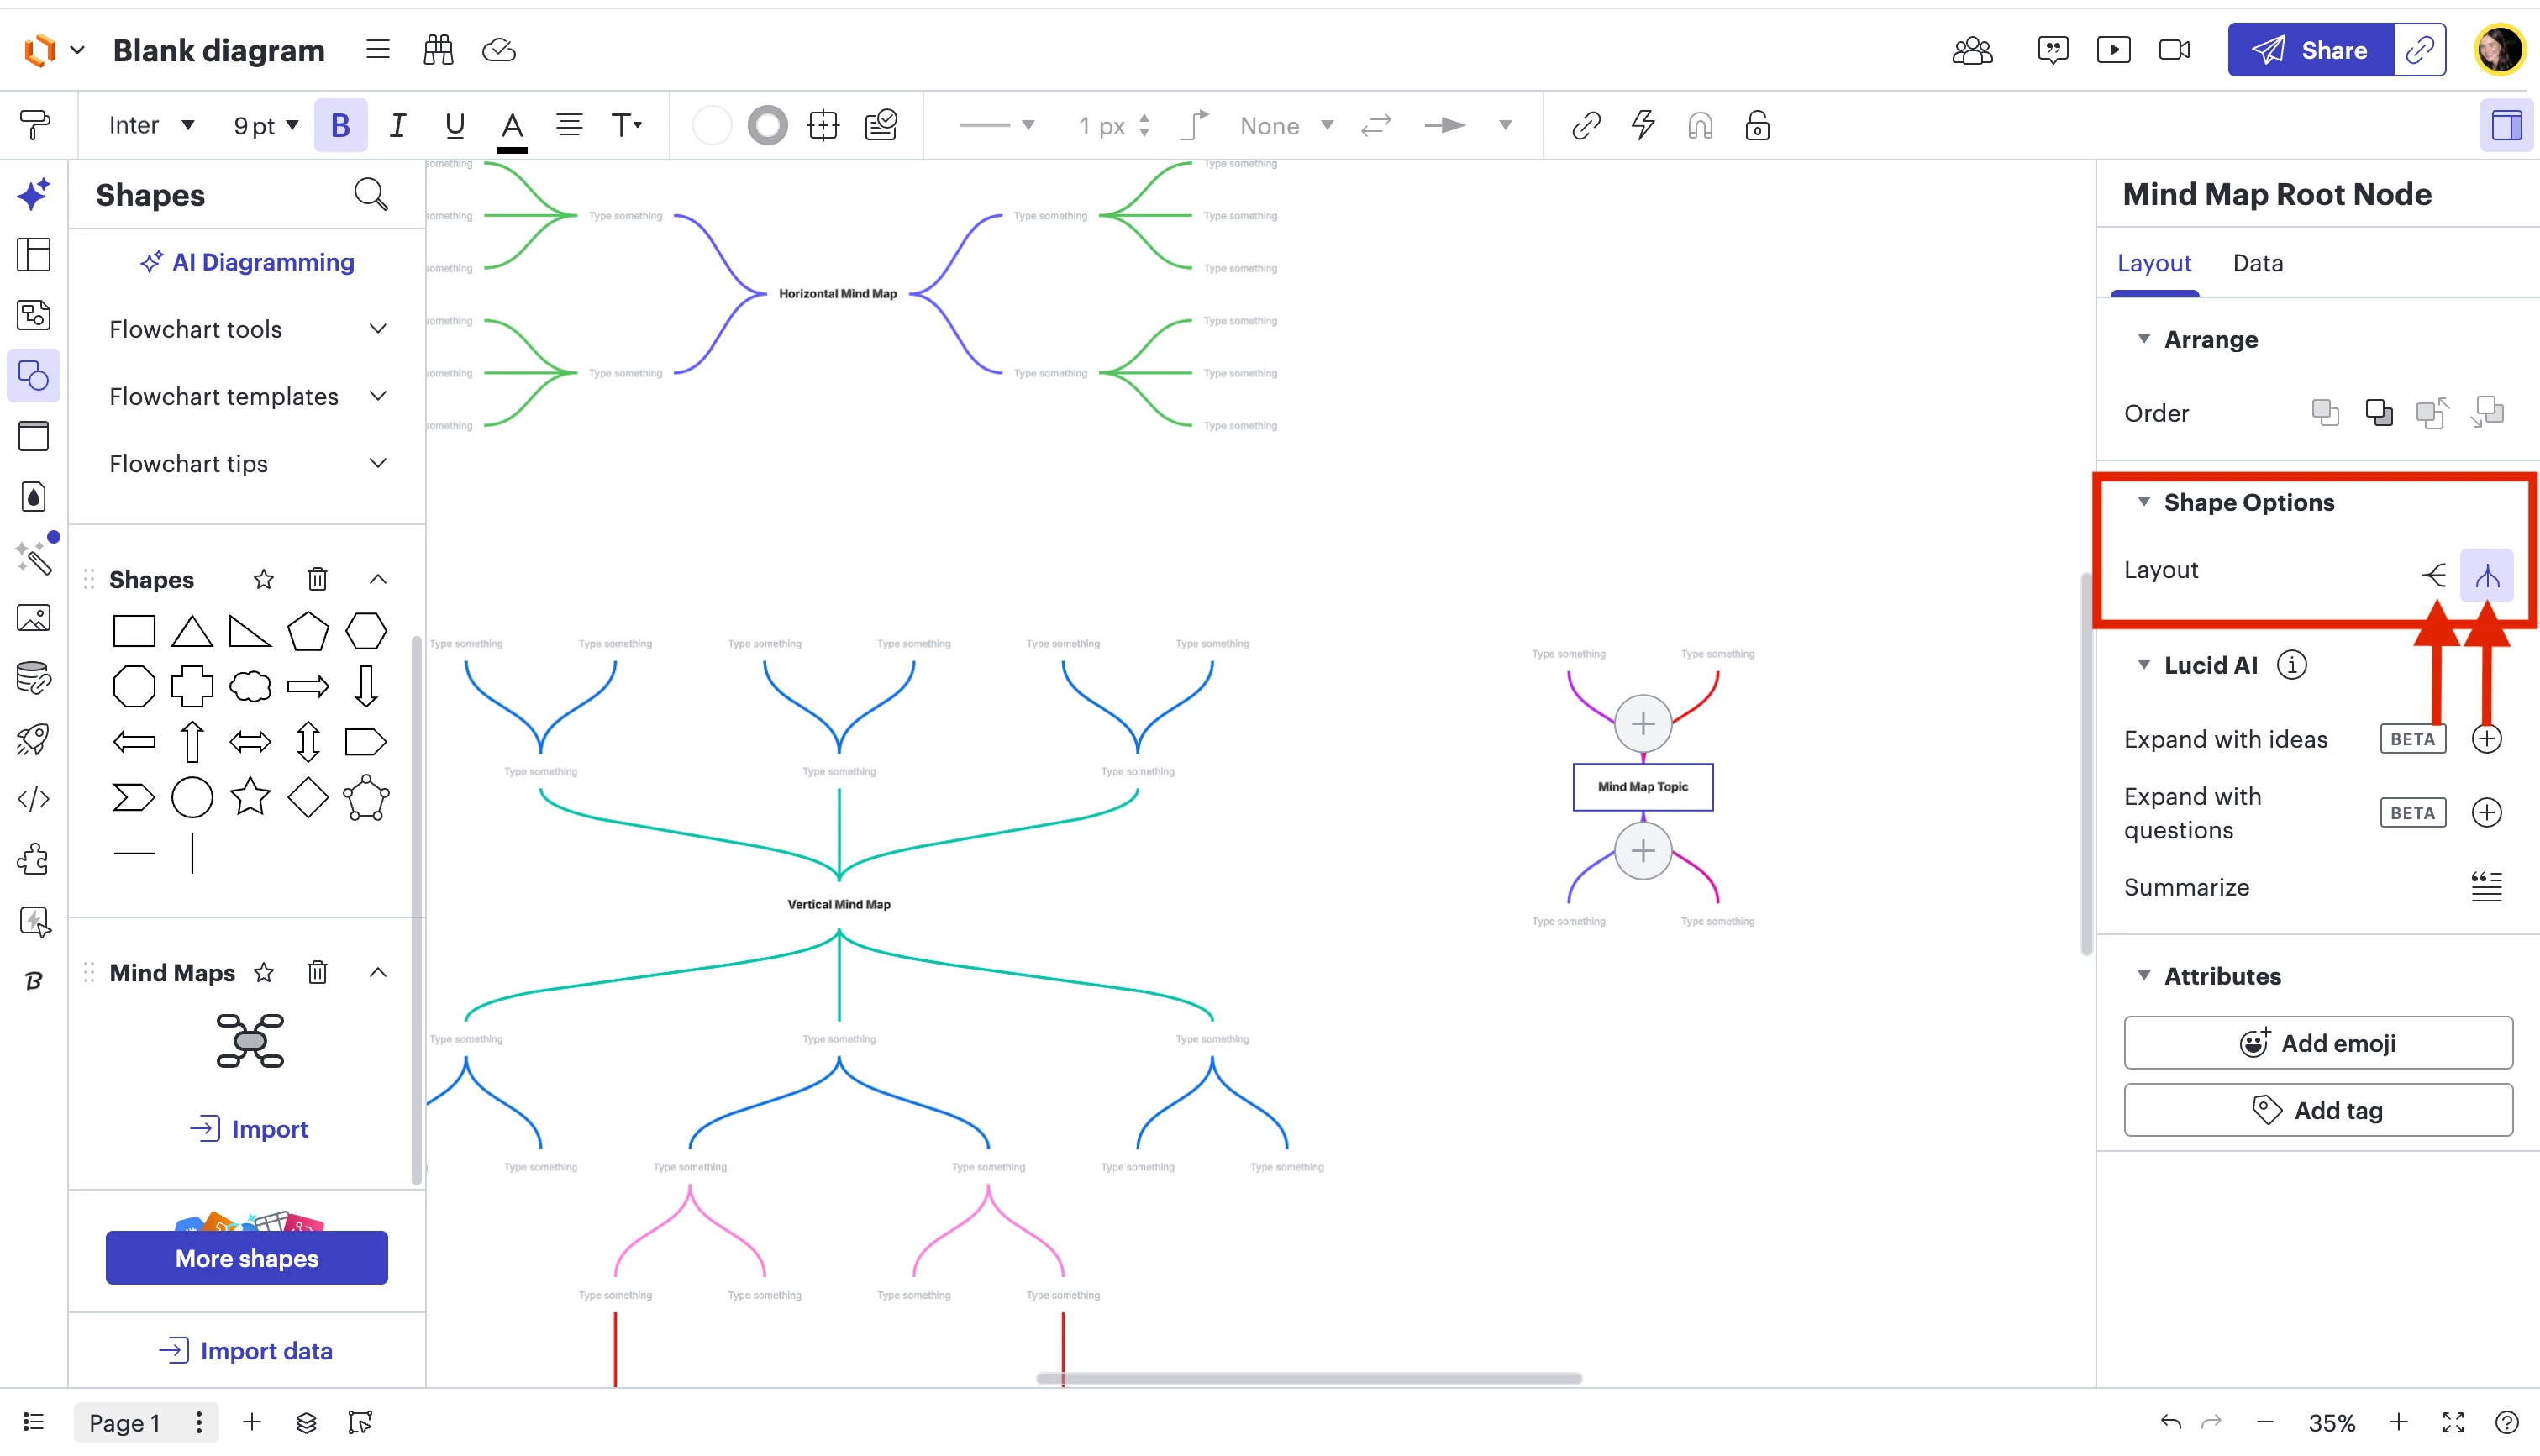Click the lightning bolt actions icon

point(1643,126)
